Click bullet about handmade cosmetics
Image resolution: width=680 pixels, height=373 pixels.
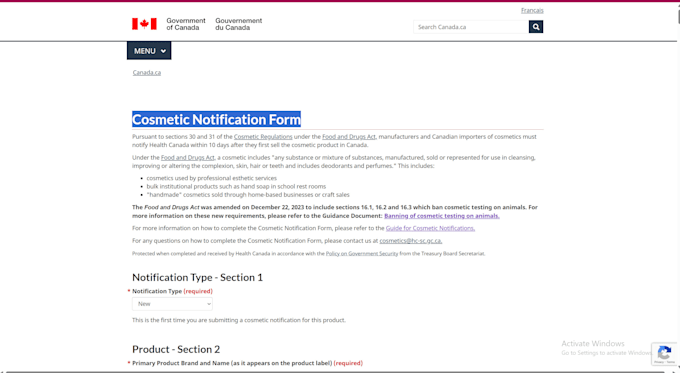[x=248, y=195]
